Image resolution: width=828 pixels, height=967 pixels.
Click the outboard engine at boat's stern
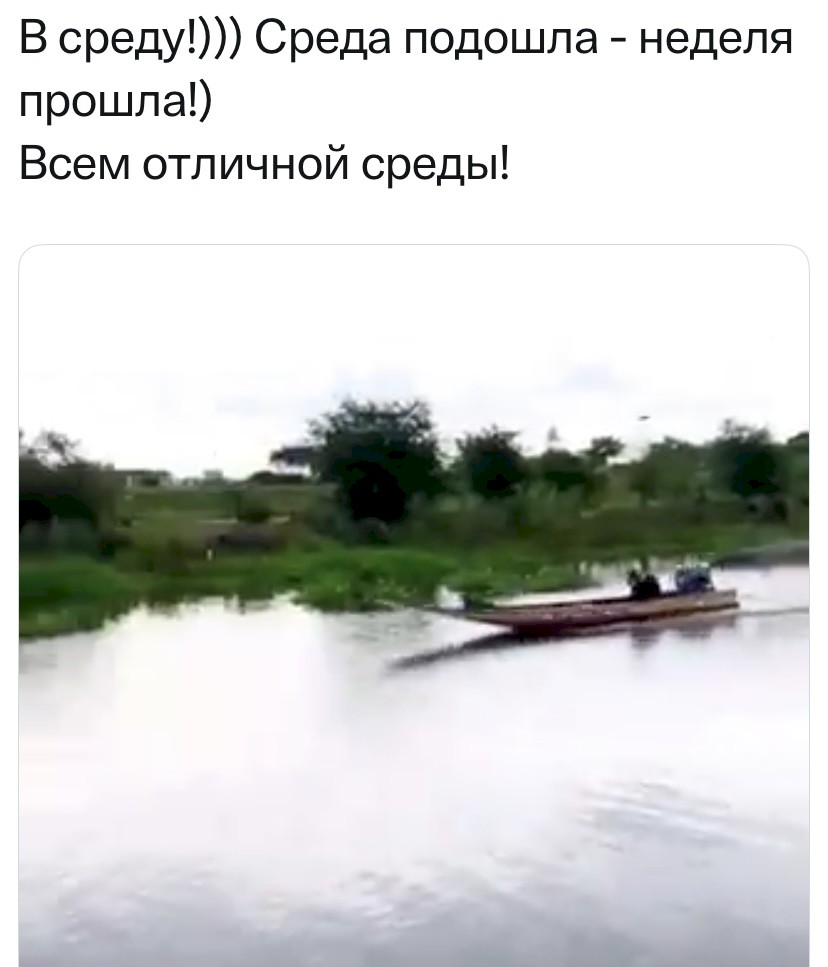coord(694,578)
